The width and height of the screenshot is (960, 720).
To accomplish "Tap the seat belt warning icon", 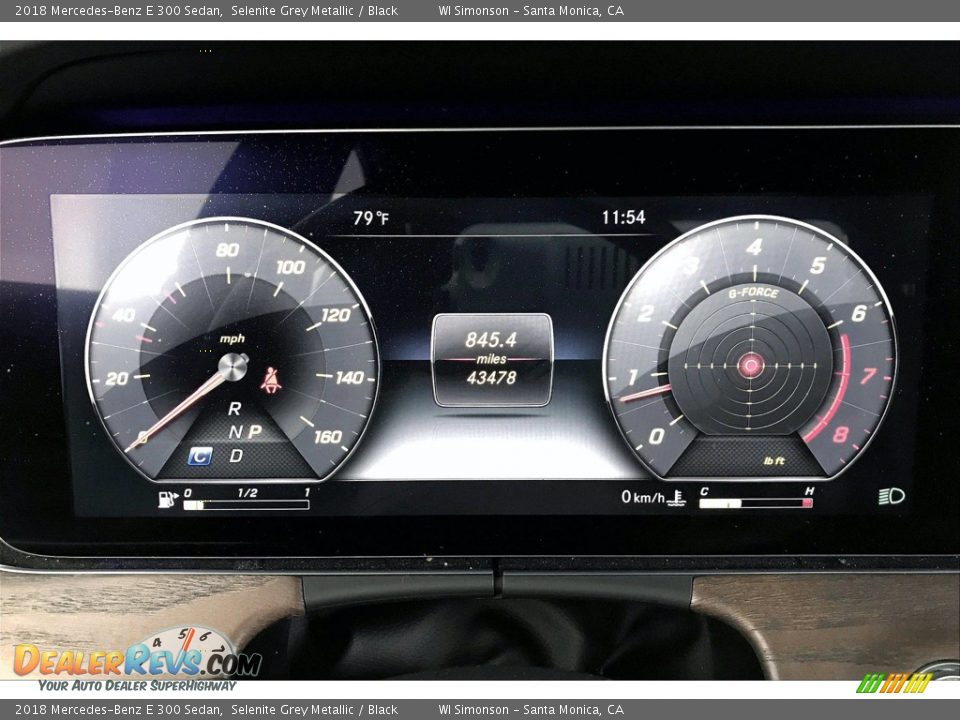I will (x=270, y=380).
